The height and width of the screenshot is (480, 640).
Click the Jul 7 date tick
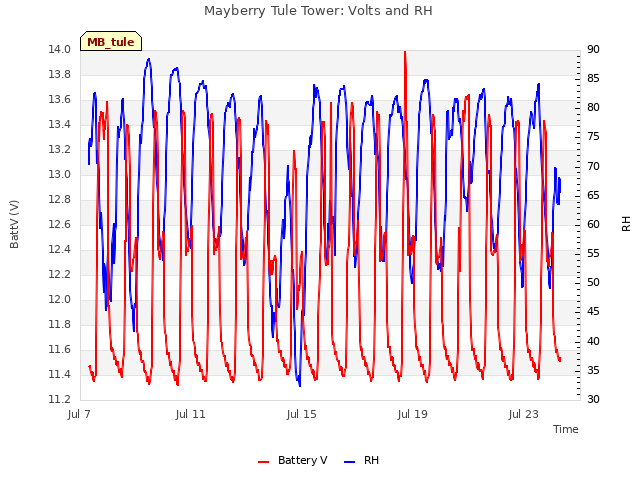[x=79, y=414]
